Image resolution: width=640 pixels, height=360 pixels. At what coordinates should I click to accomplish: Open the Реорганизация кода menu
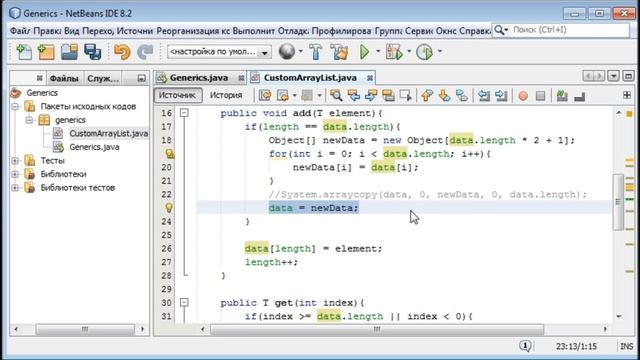point(193,31)
